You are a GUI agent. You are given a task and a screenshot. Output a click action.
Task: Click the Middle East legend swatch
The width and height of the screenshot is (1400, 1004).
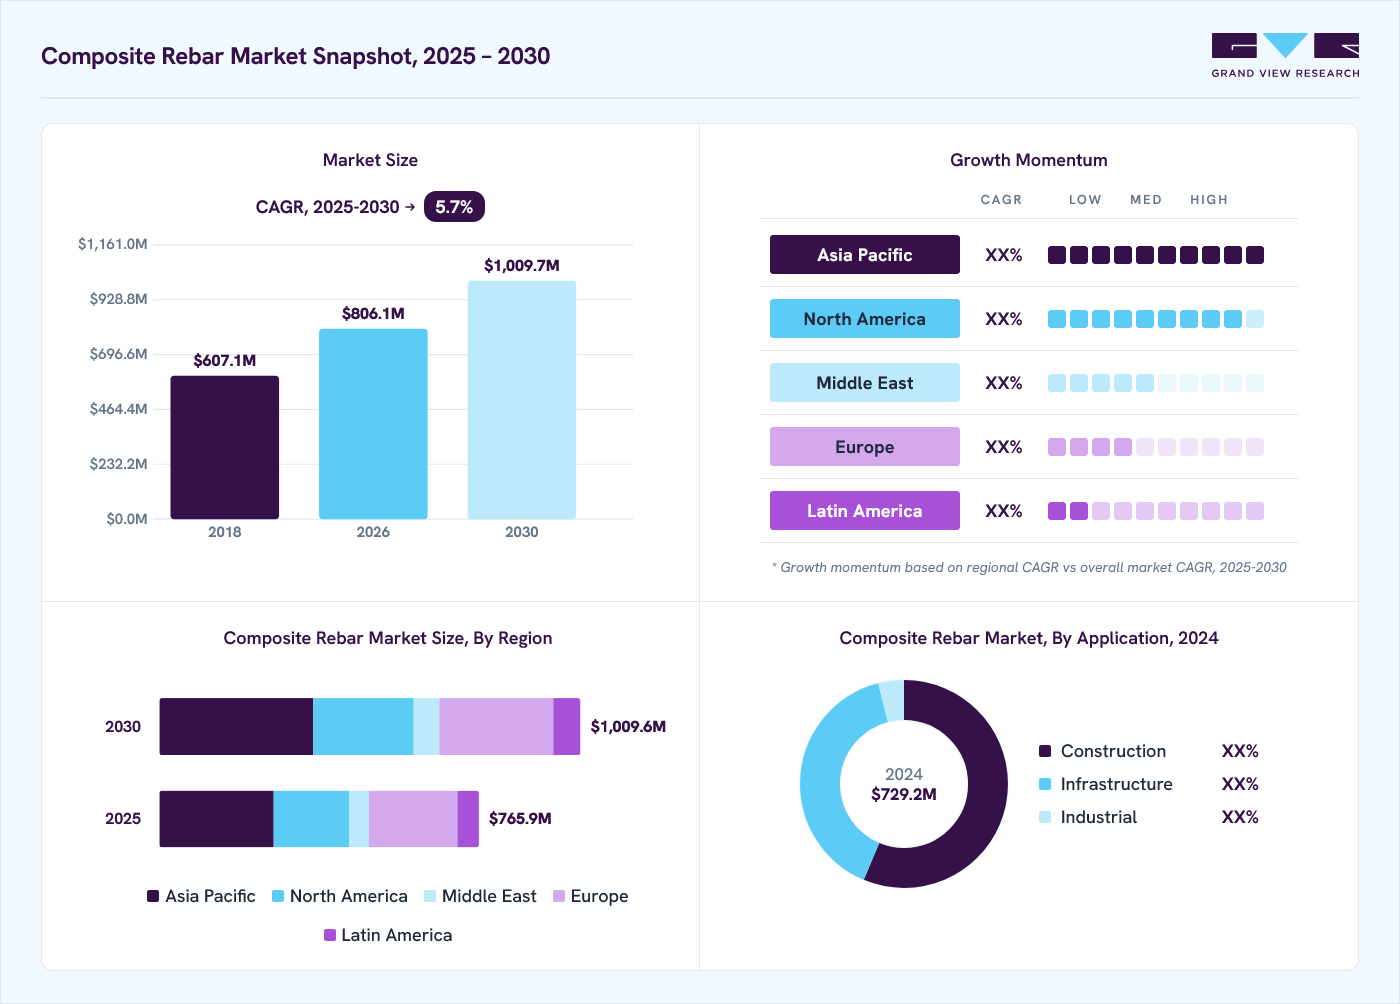[430, 896]
